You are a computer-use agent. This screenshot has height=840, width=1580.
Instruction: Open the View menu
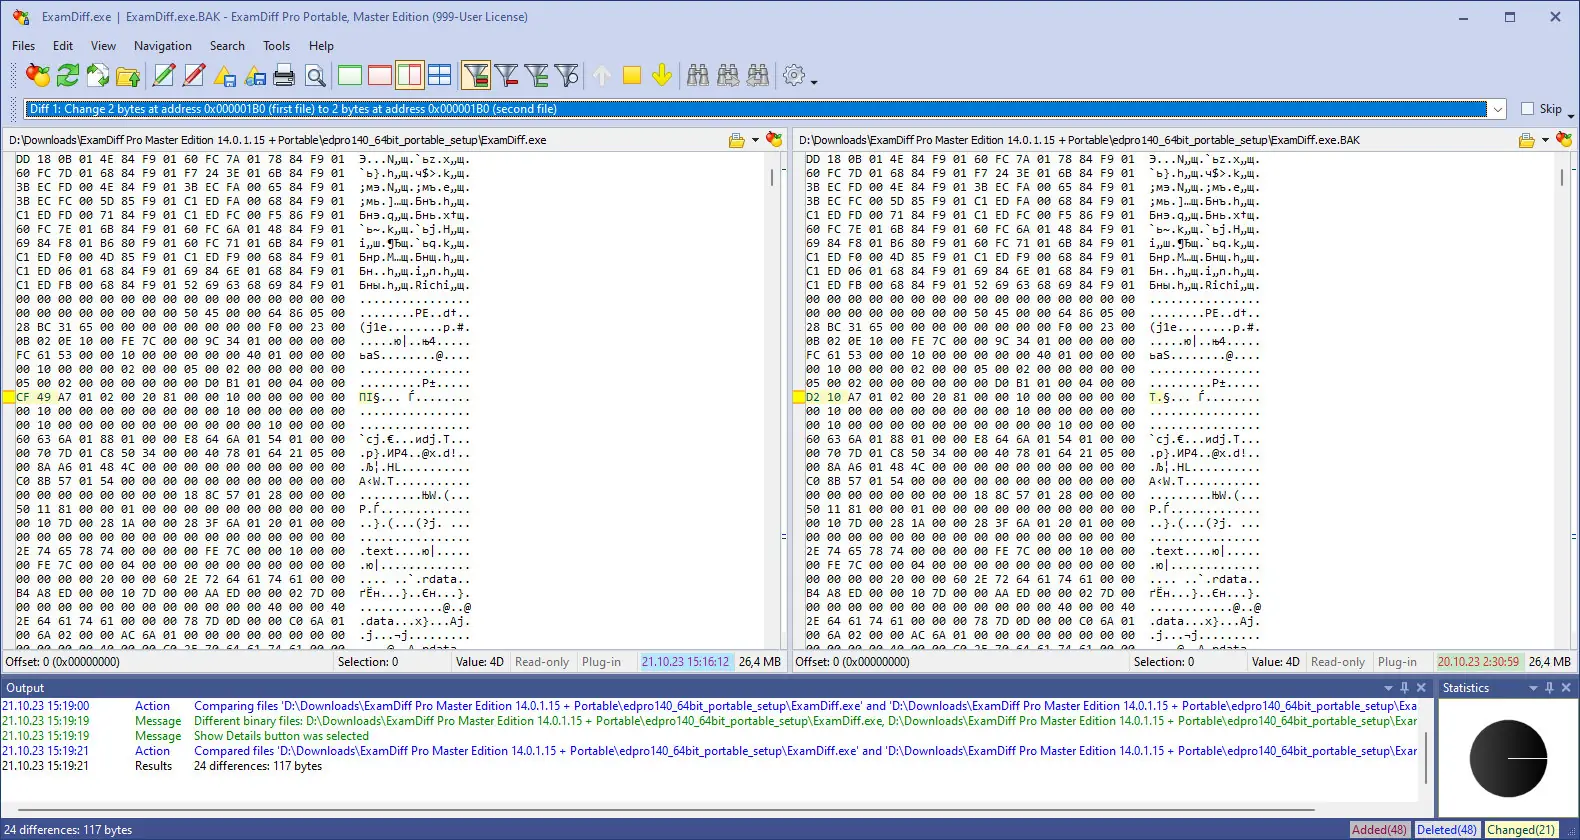click(x=103, y=46)
